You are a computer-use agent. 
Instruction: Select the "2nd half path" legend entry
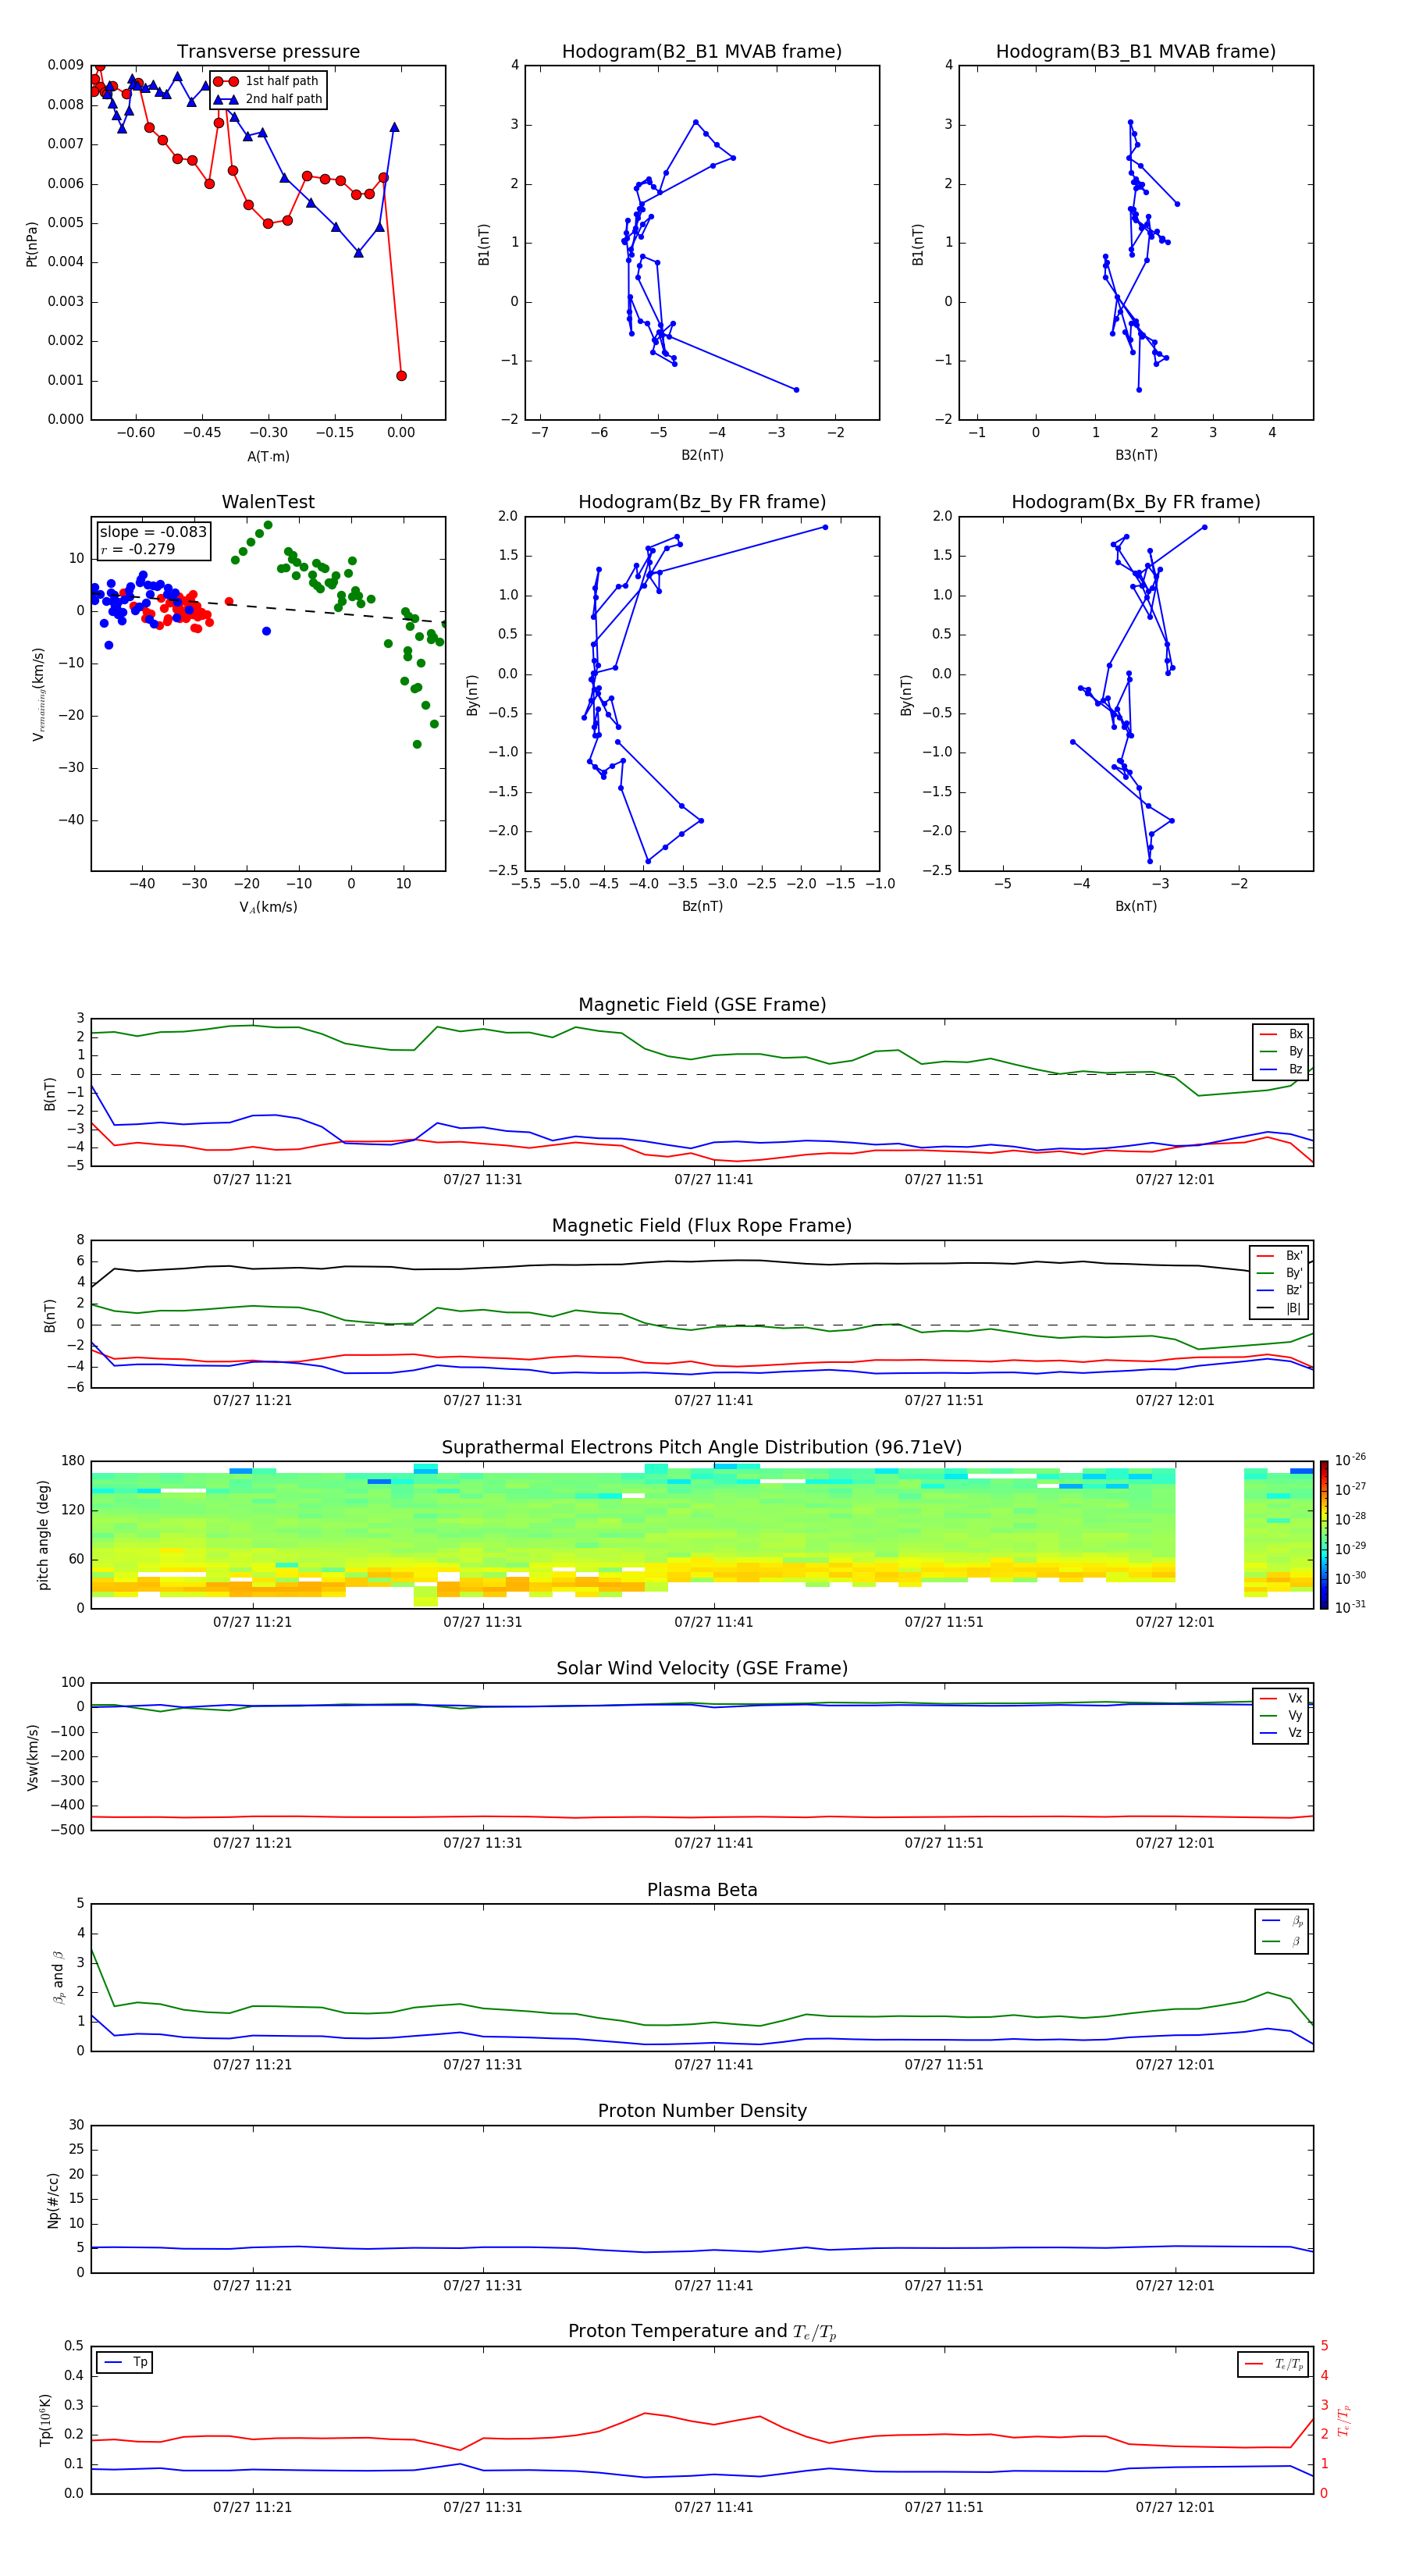coord(268,99)
